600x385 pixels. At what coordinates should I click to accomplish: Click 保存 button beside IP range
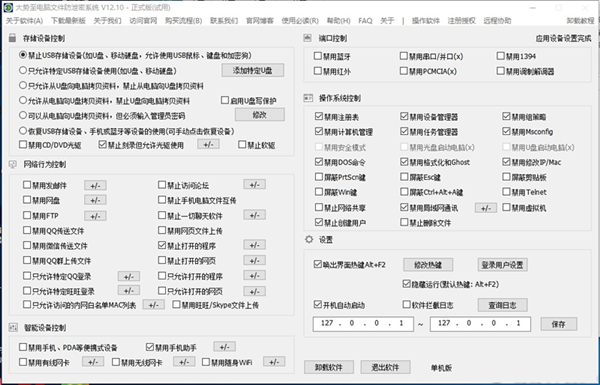(559, 324)
